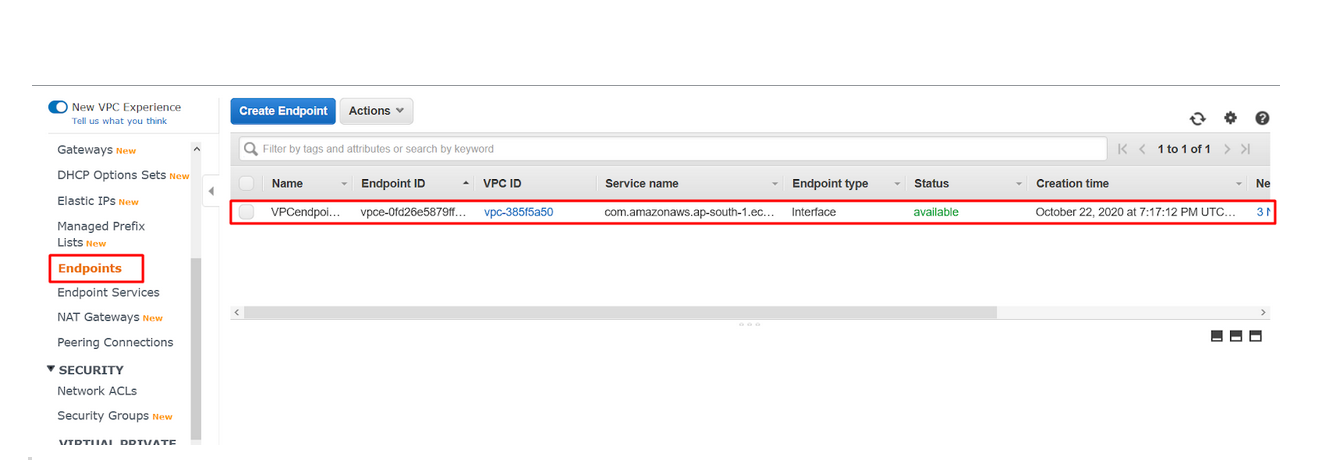Click the help question mark icon
The image size is (1330, 460).
[1262, 118]
